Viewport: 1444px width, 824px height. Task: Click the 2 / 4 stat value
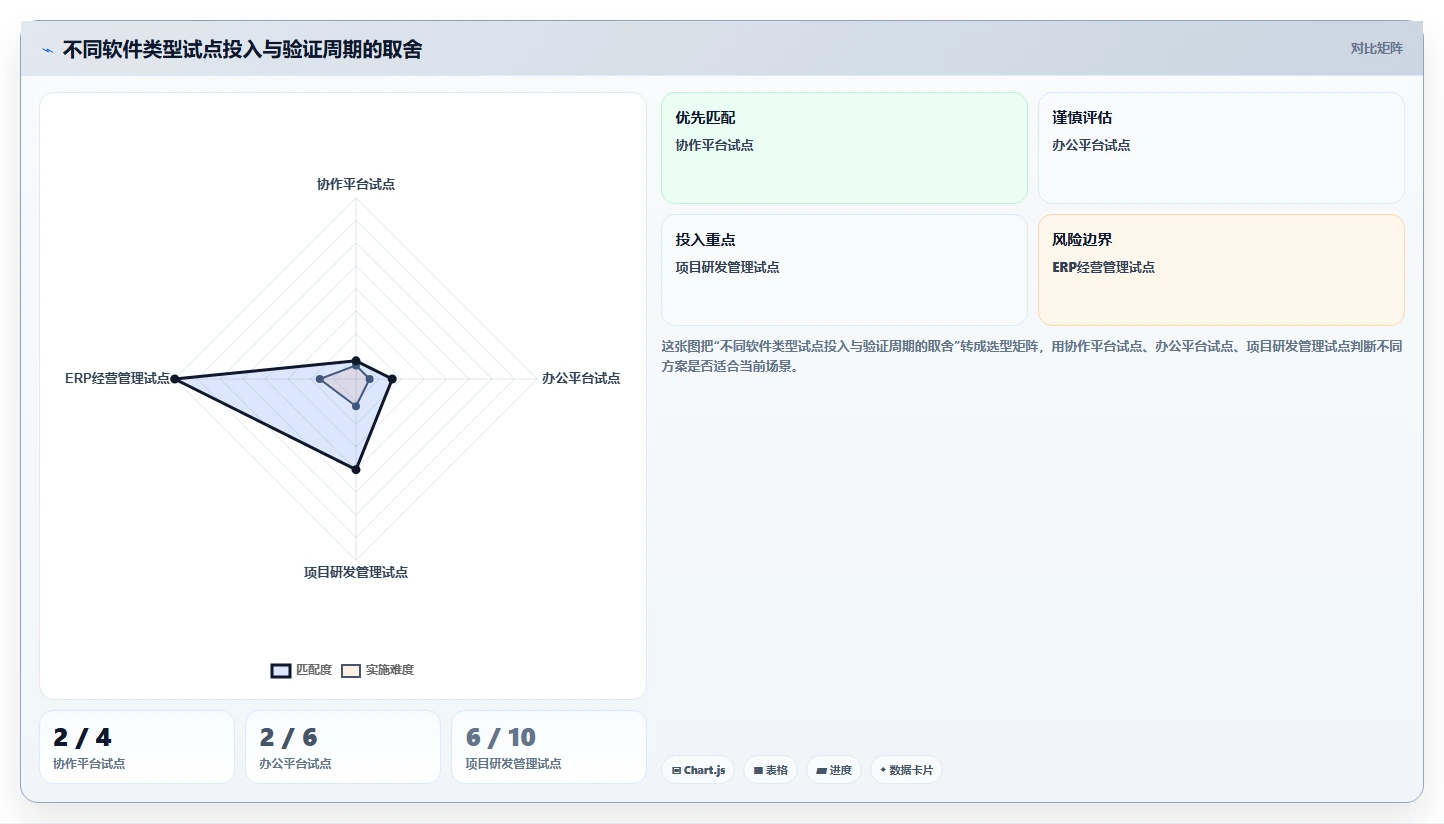point(83,738)
